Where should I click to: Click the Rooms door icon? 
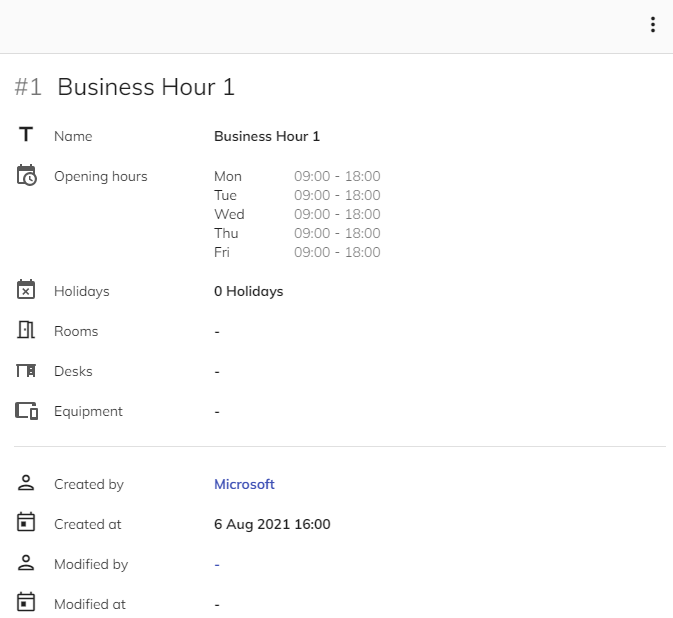coord(27,331)
